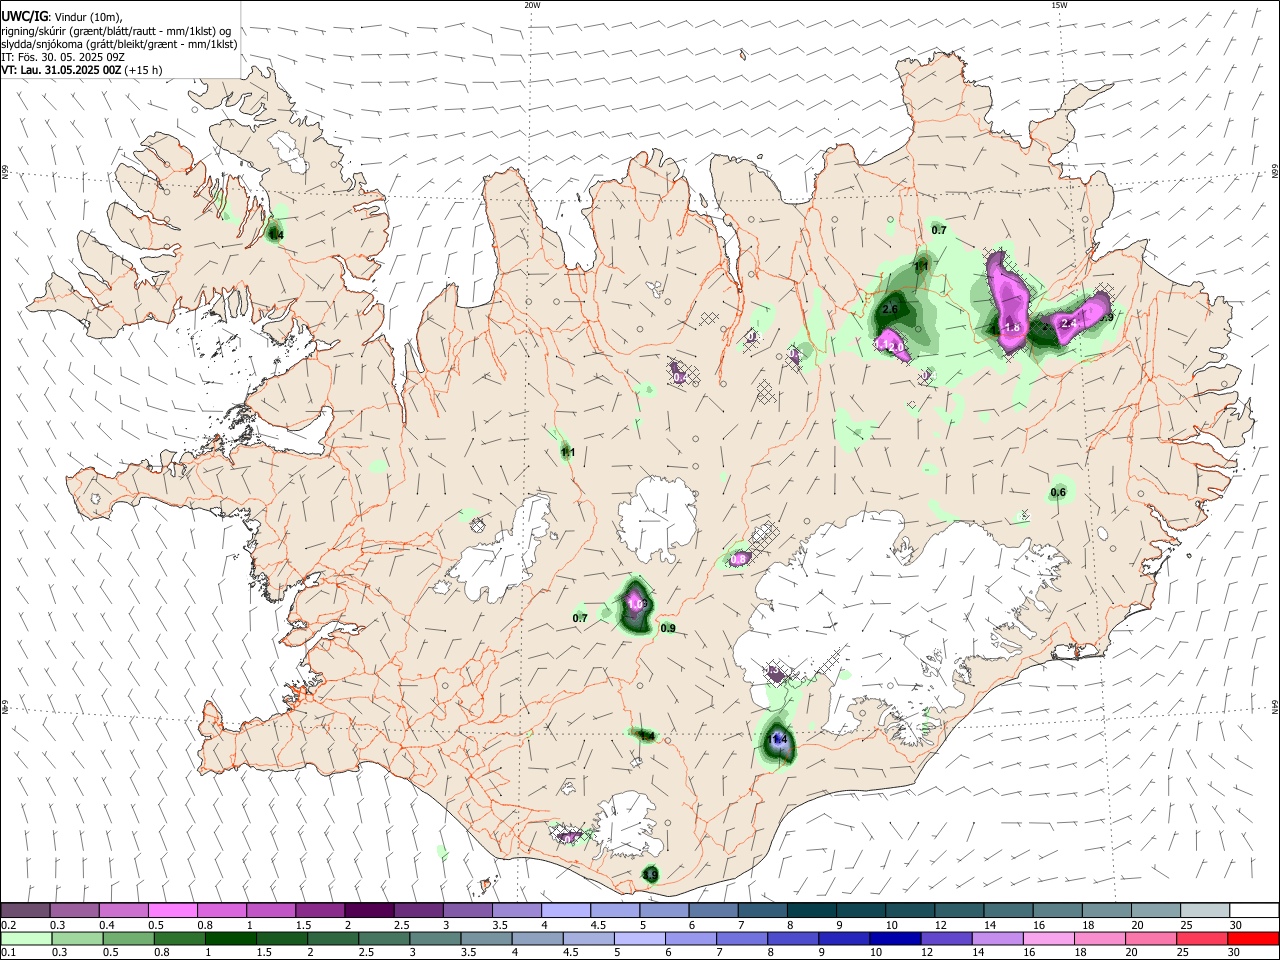Pick the lilac 14–16 rain legend swatch

(x=997, y=939)
